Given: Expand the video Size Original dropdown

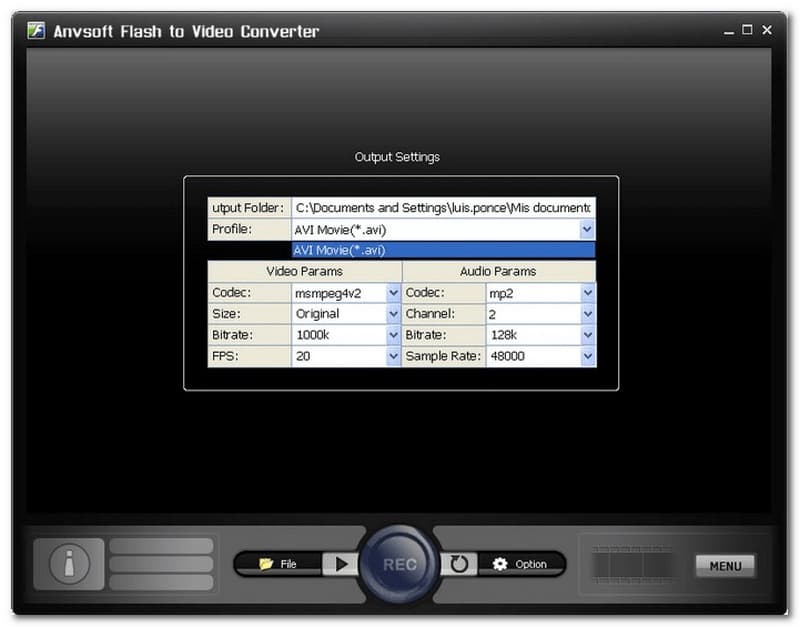Looking at the screenshot, I should 393,314.
